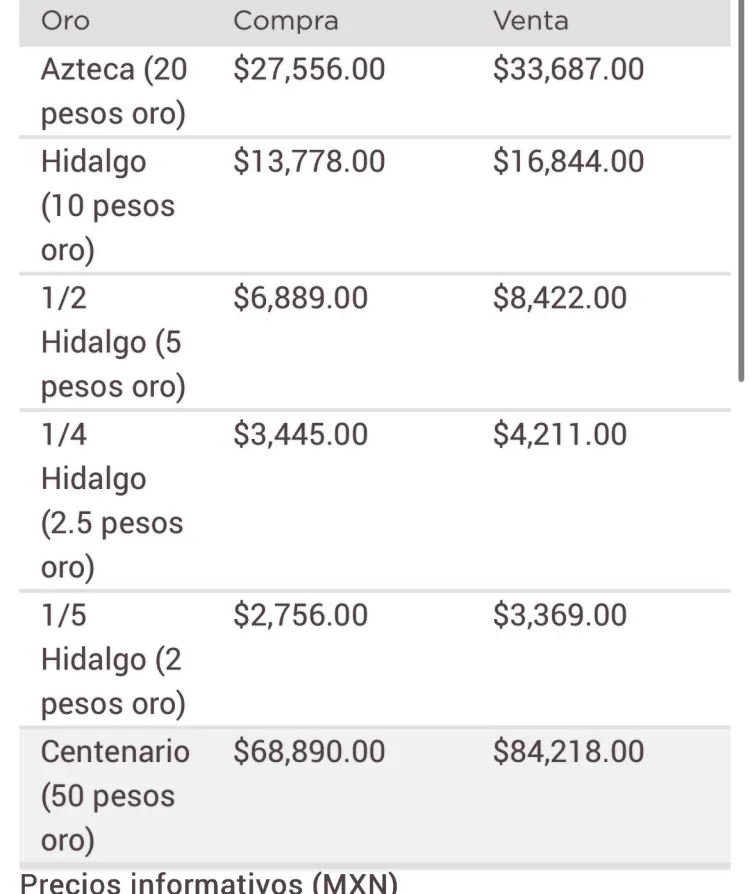Click the 1/2 Hidalgo (5 pesos oro) label
The width and height of the screenshot is (750, 894).
[x=113, y=342]
